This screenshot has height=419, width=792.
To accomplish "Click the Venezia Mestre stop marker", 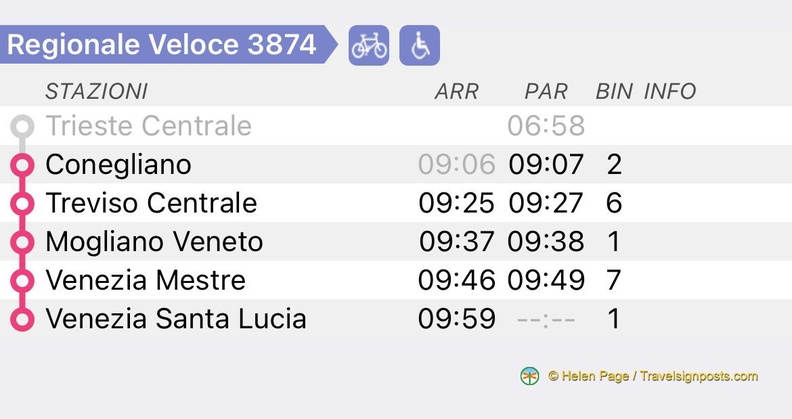I will coord(21,281).
